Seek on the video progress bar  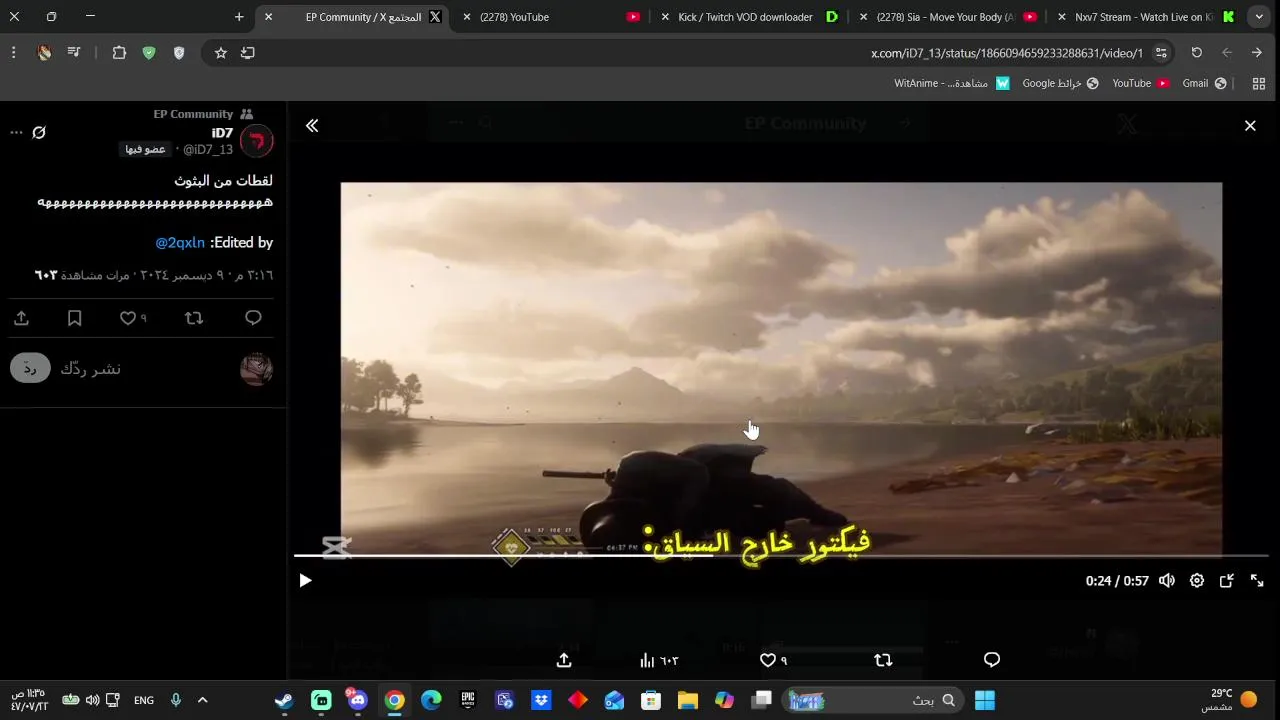pyautogui.click(x=781, y=555)
